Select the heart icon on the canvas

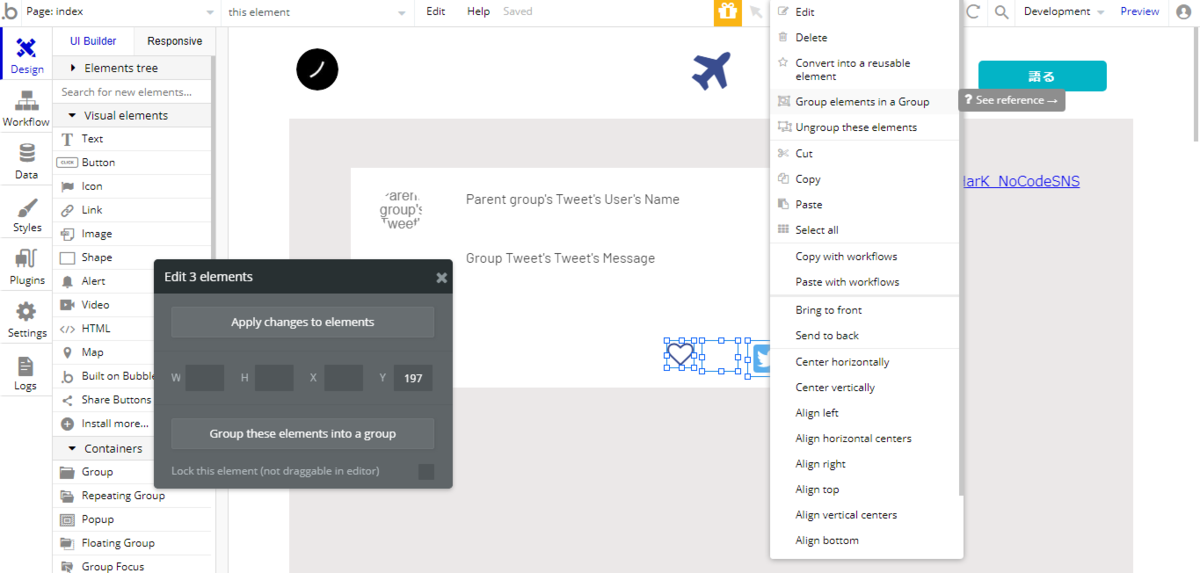tap(680, 354)
